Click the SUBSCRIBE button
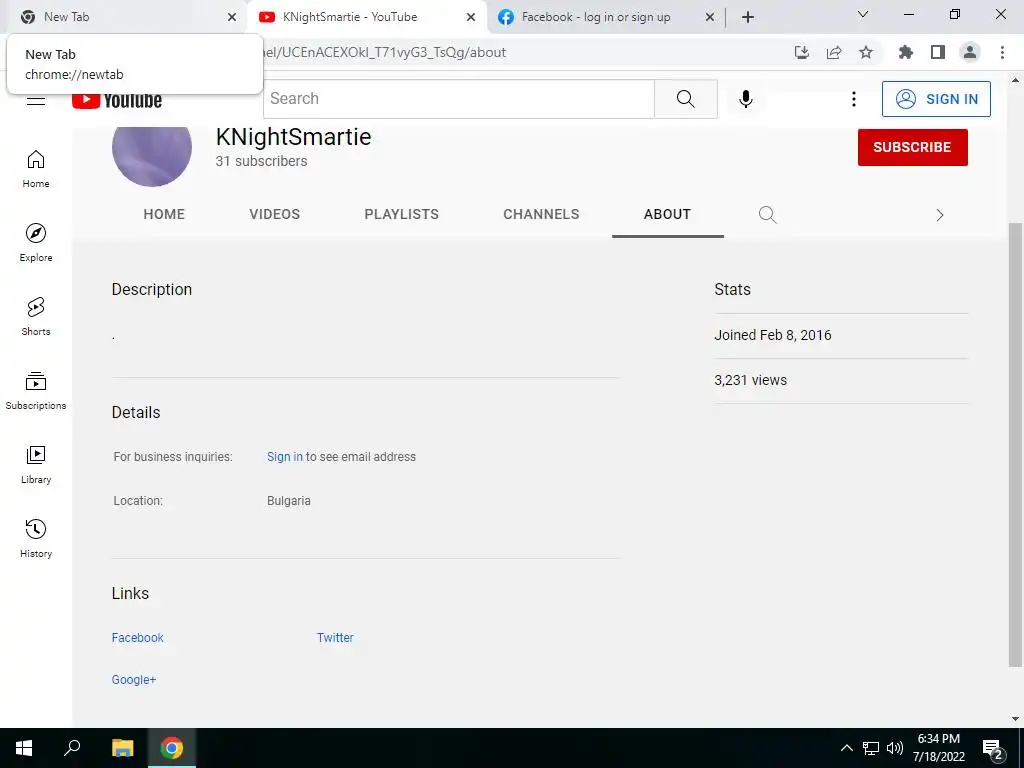This screenshot has width=1024, height=768. [912, 148]
